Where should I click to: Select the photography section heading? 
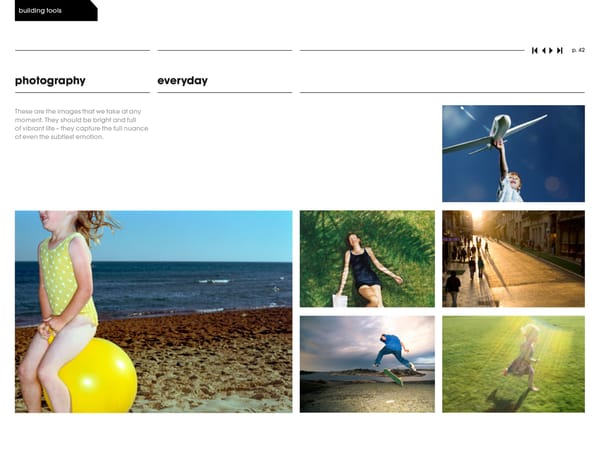pyautogui.click(x=50, y=81)
